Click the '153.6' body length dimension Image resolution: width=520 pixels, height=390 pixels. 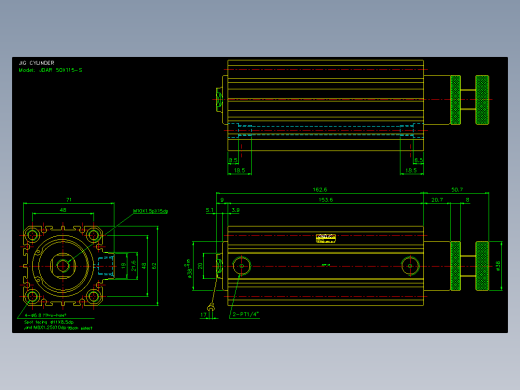(x=326, y=200)
